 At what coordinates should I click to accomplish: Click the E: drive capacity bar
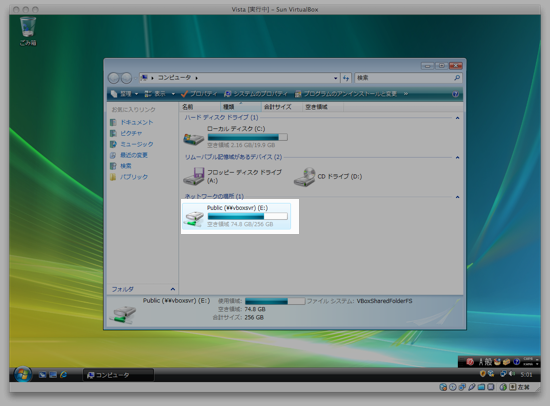tap(248, 216)
